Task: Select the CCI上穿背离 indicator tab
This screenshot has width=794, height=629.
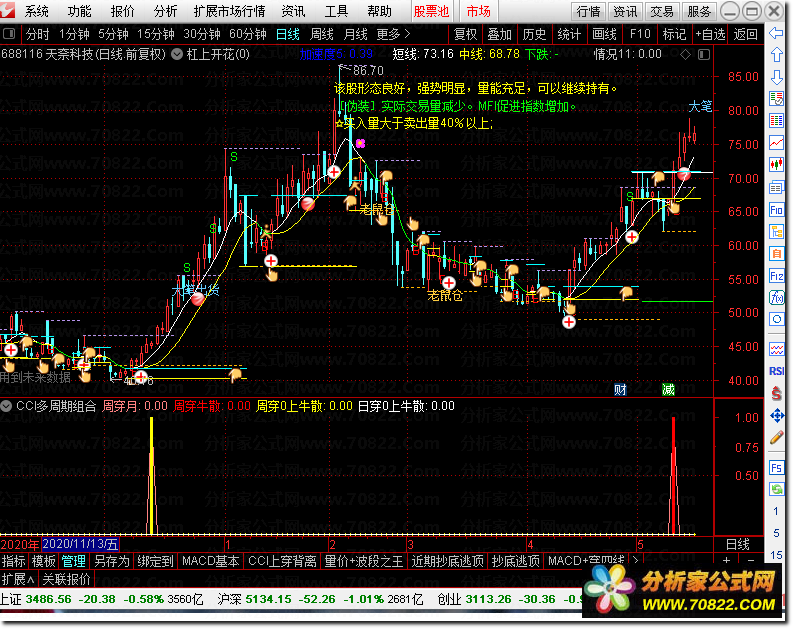Action: click(x=282, y=561)
